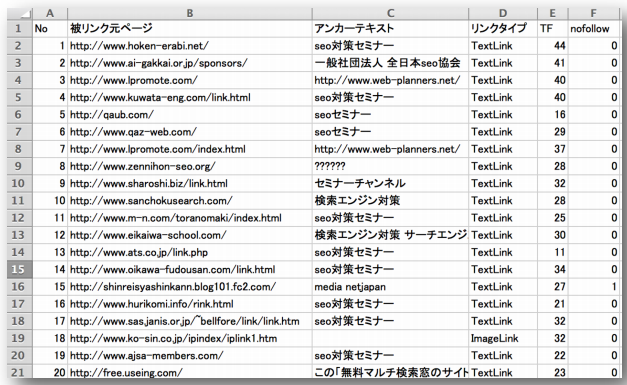
Task: Click the 'リンクタイプ' header cell
Action: click(x=503, y=28)
